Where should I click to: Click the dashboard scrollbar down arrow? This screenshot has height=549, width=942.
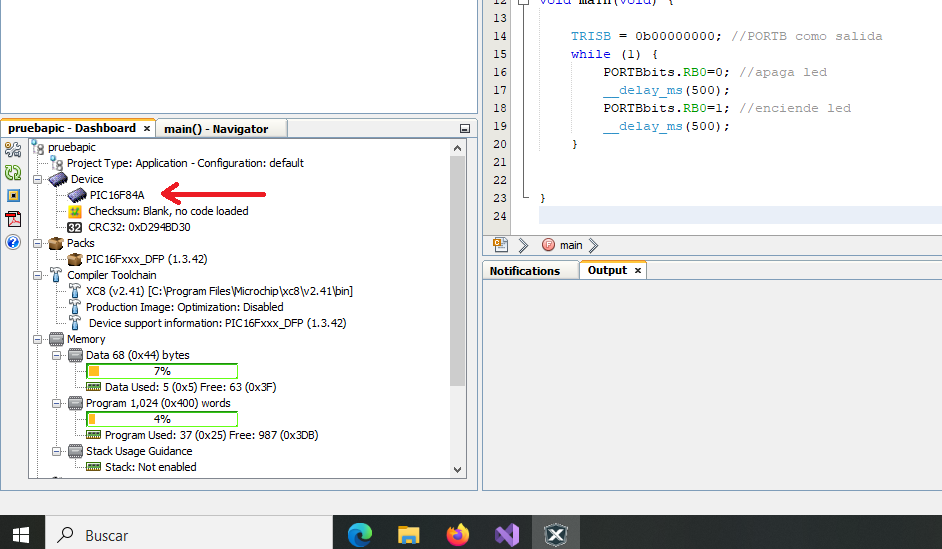(x=458, y=470)
